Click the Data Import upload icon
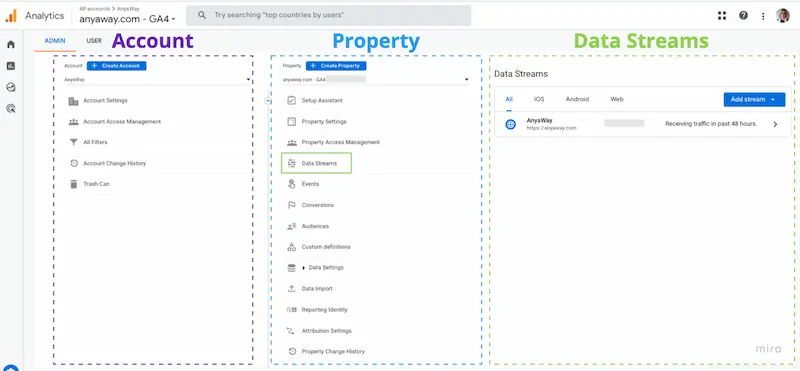800x371 pixels. pos(292,289)
